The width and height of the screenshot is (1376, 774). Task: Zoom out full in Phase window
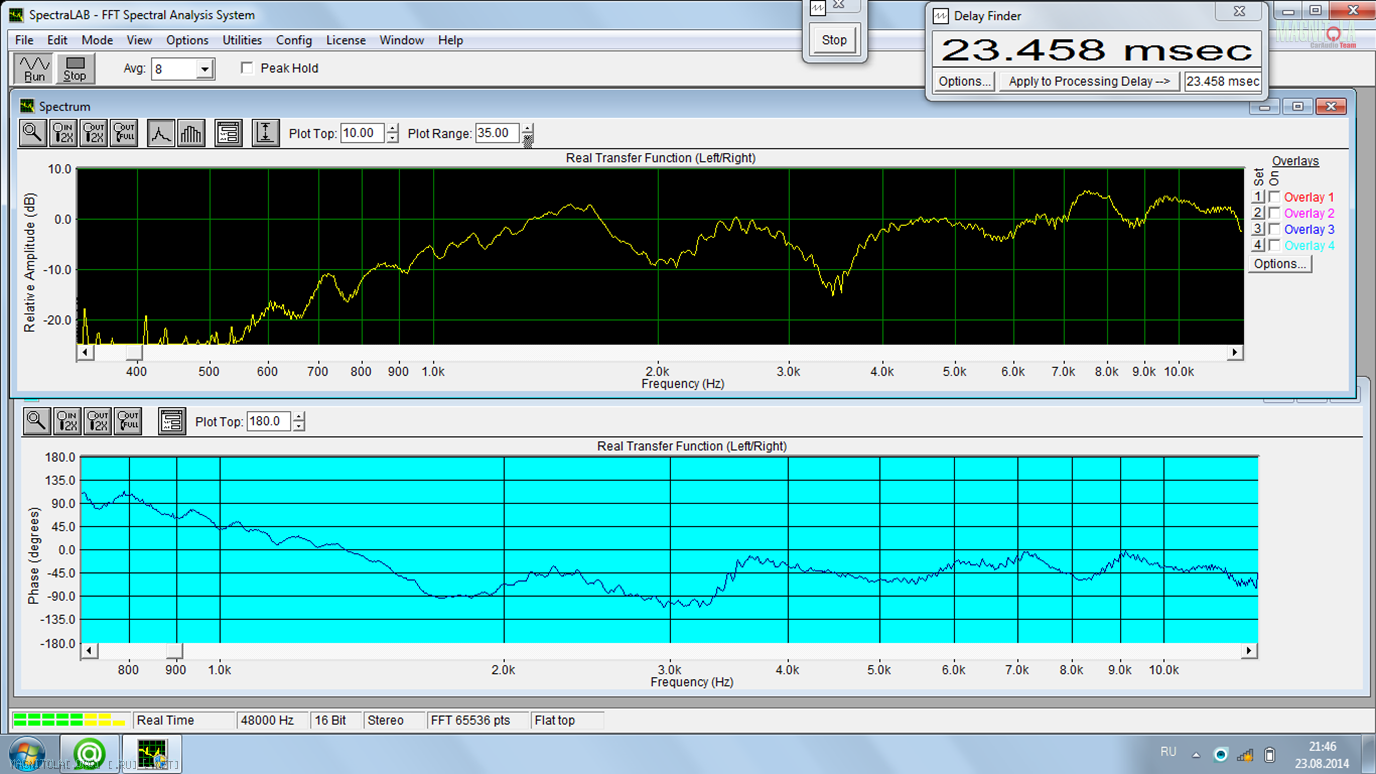[128, 421]
